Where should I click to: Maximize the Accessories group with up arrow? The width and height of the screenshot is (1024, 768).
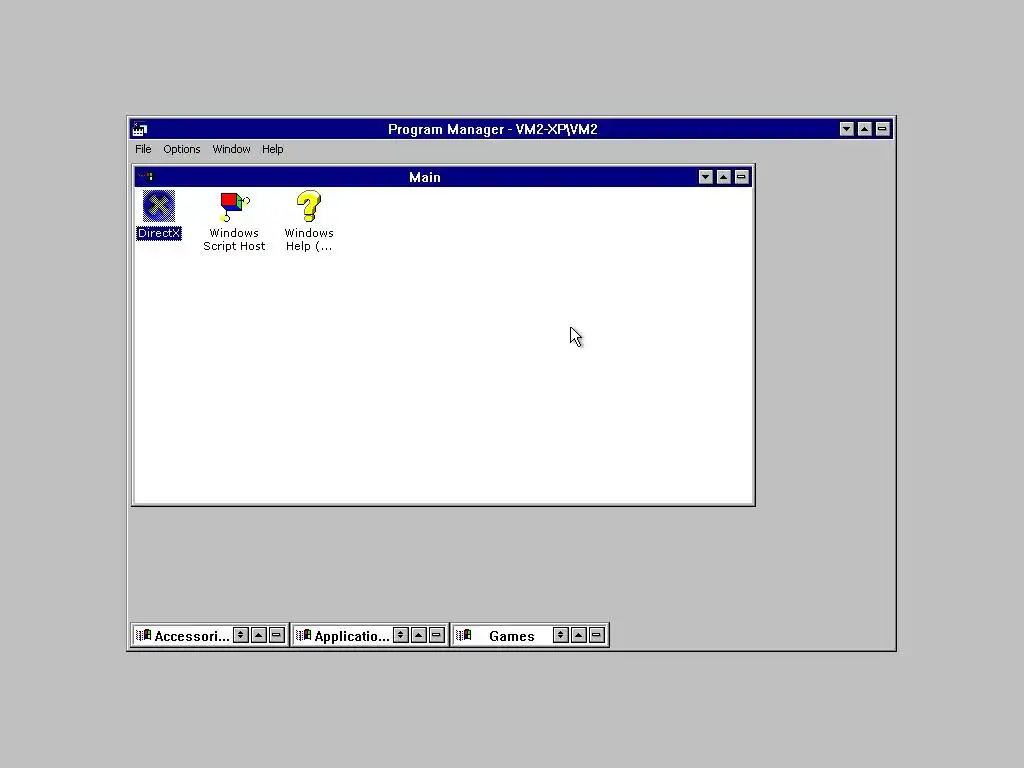coord(259,635)
